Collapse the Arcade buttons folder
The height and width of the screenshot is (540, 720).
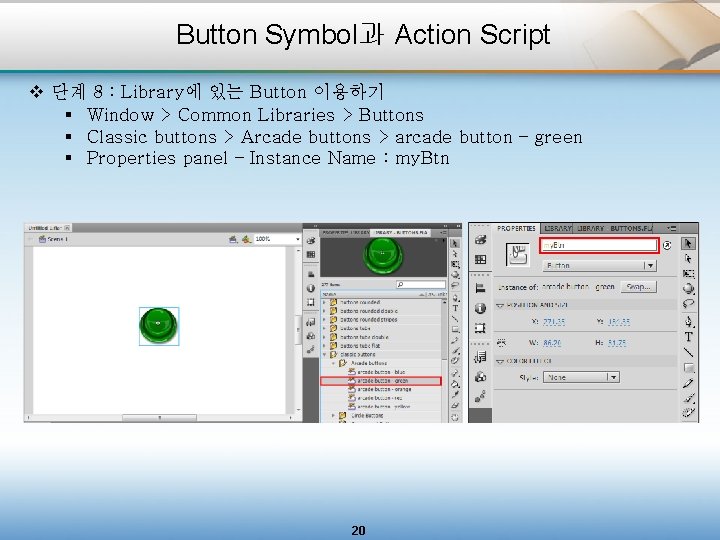pyautogui.click(x=334, y=363)
